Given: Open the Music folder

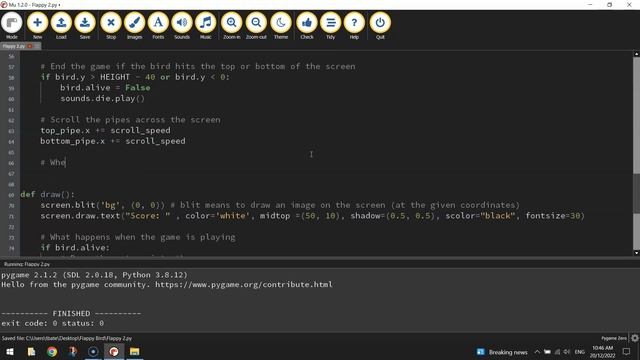Looking at the screenshot, I should pyautogui.click(x=205, y=26).
